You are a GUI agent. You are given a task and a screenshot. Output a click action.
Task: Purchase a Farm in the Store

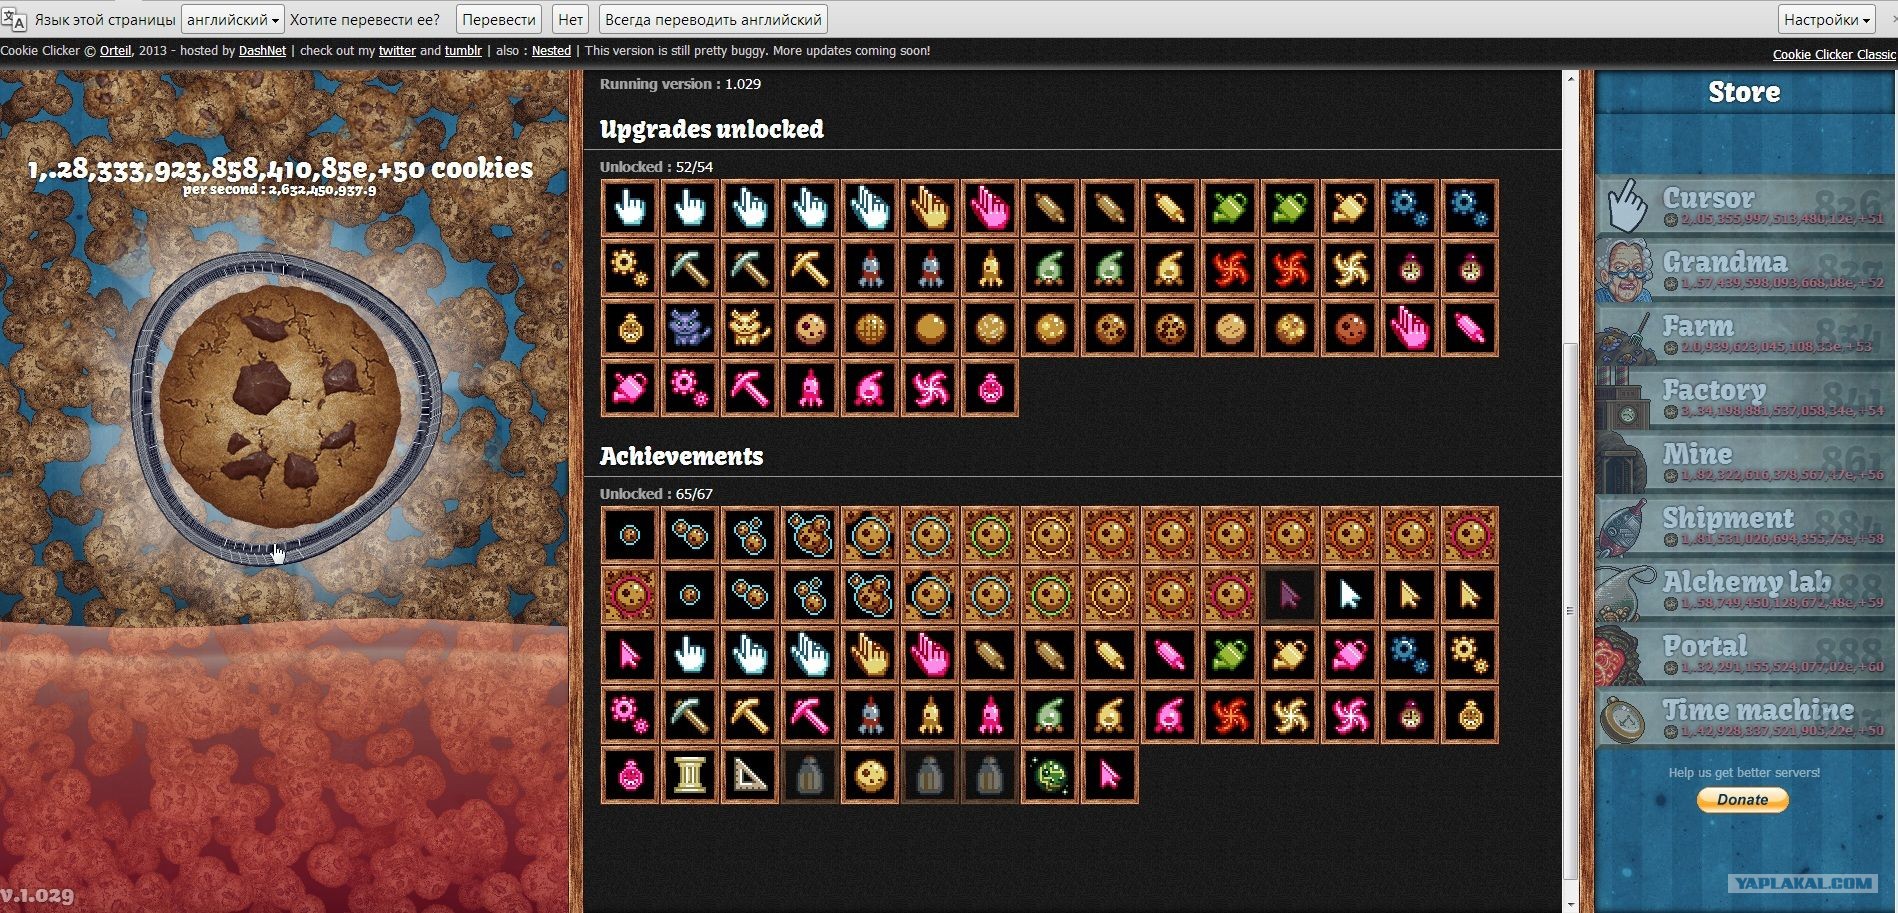[1744, 334]
